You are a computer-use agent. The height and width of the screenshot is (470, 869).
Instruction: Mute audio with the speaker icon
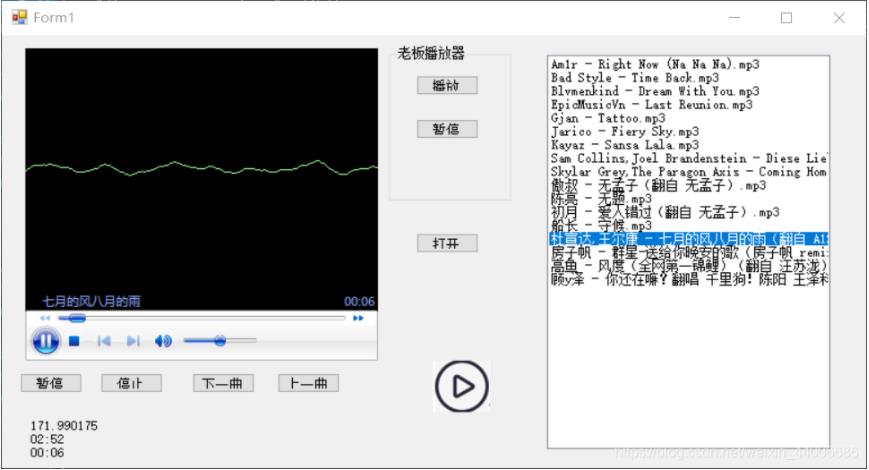(163, 341)
